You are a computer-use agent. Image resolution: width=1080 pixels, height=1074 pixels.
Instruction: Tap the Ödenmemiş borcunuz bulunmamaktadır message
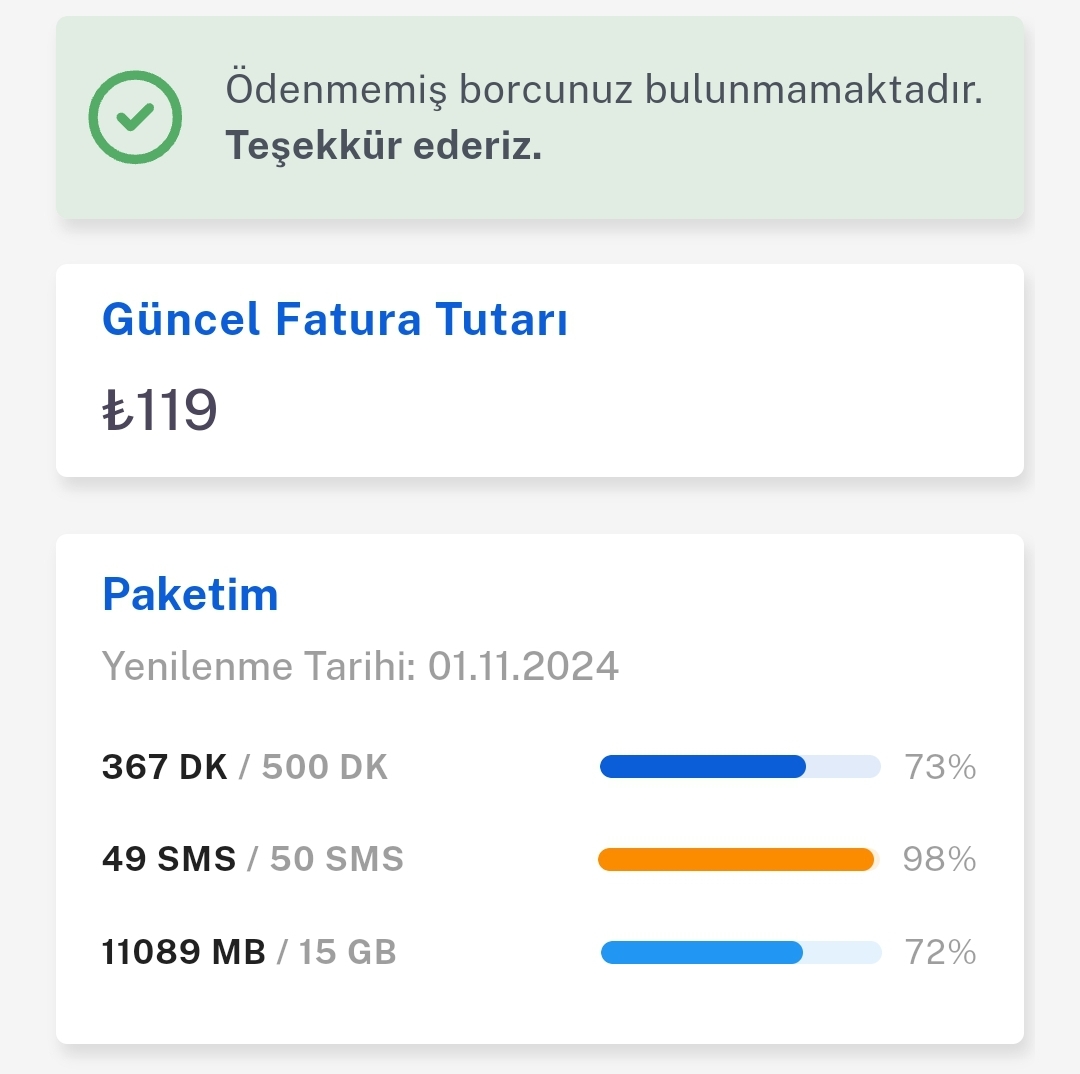(x=603, y=89)
